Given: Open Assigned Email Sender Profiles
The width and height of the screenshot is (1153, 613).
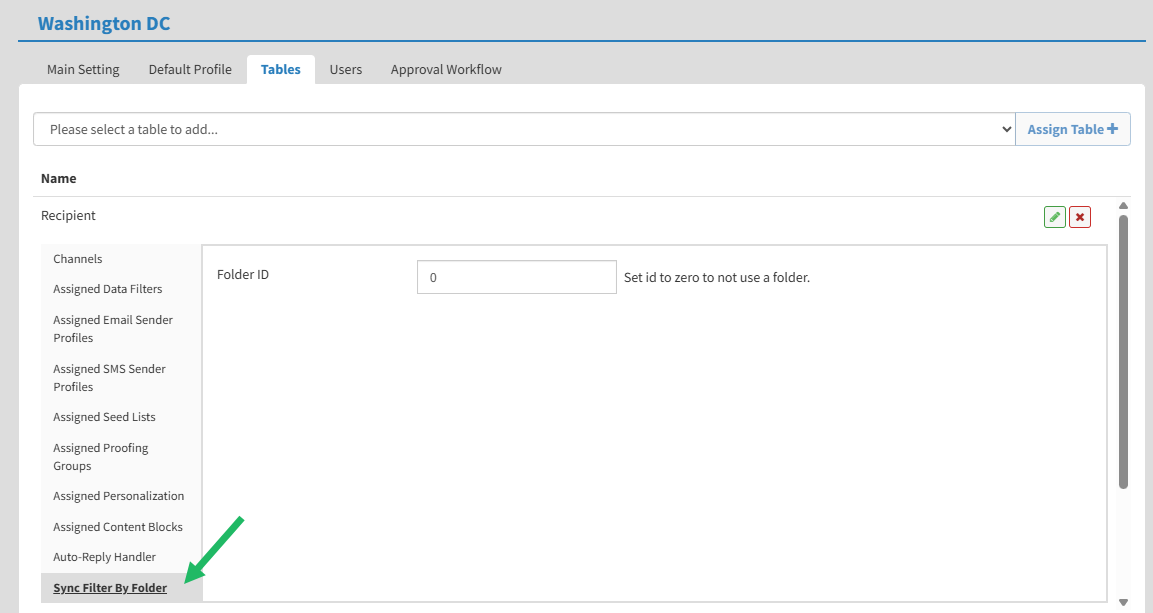Looking at the screenshot, I should pyautogui.click(x=113, y=329).
